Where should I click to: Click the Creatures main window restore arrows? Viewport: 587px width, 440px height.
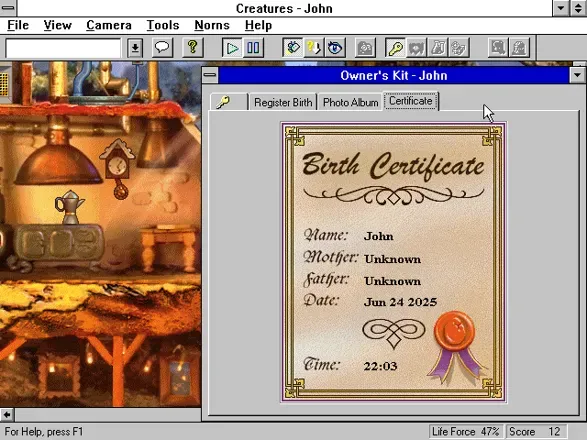[x=578, y=8]
